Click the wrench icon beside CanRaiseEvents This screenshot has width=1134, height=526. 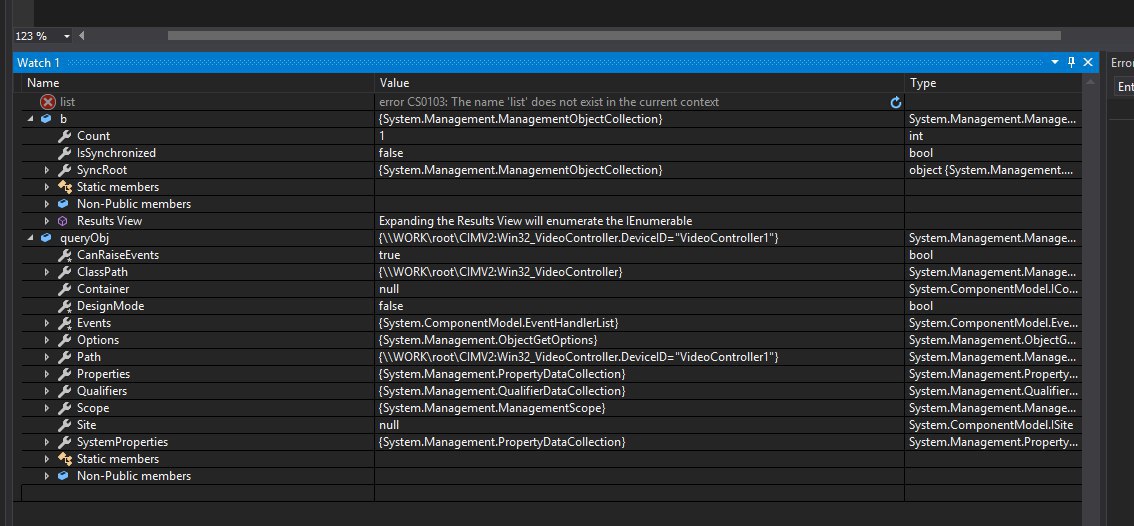pyautogui.click(x=64, y=255)
